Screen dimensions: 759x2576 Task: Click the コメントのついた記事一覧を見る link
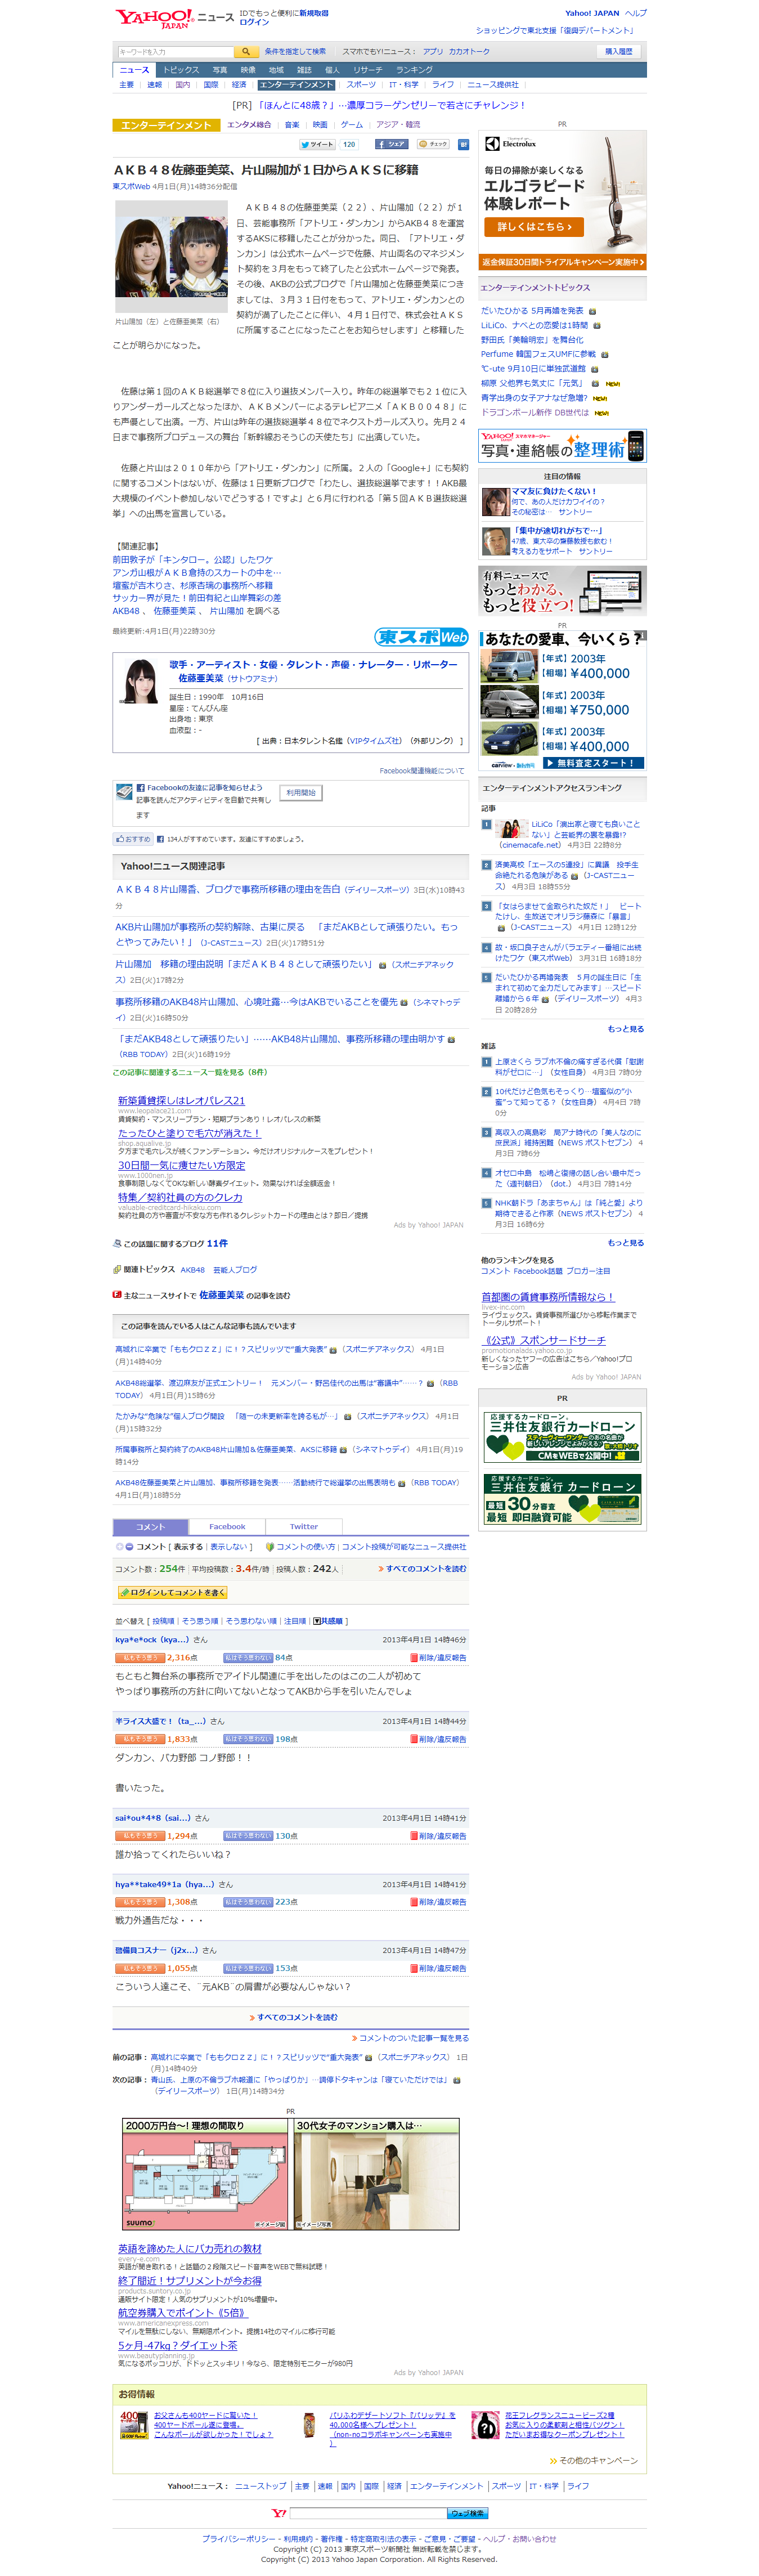tap(413, 2038)
